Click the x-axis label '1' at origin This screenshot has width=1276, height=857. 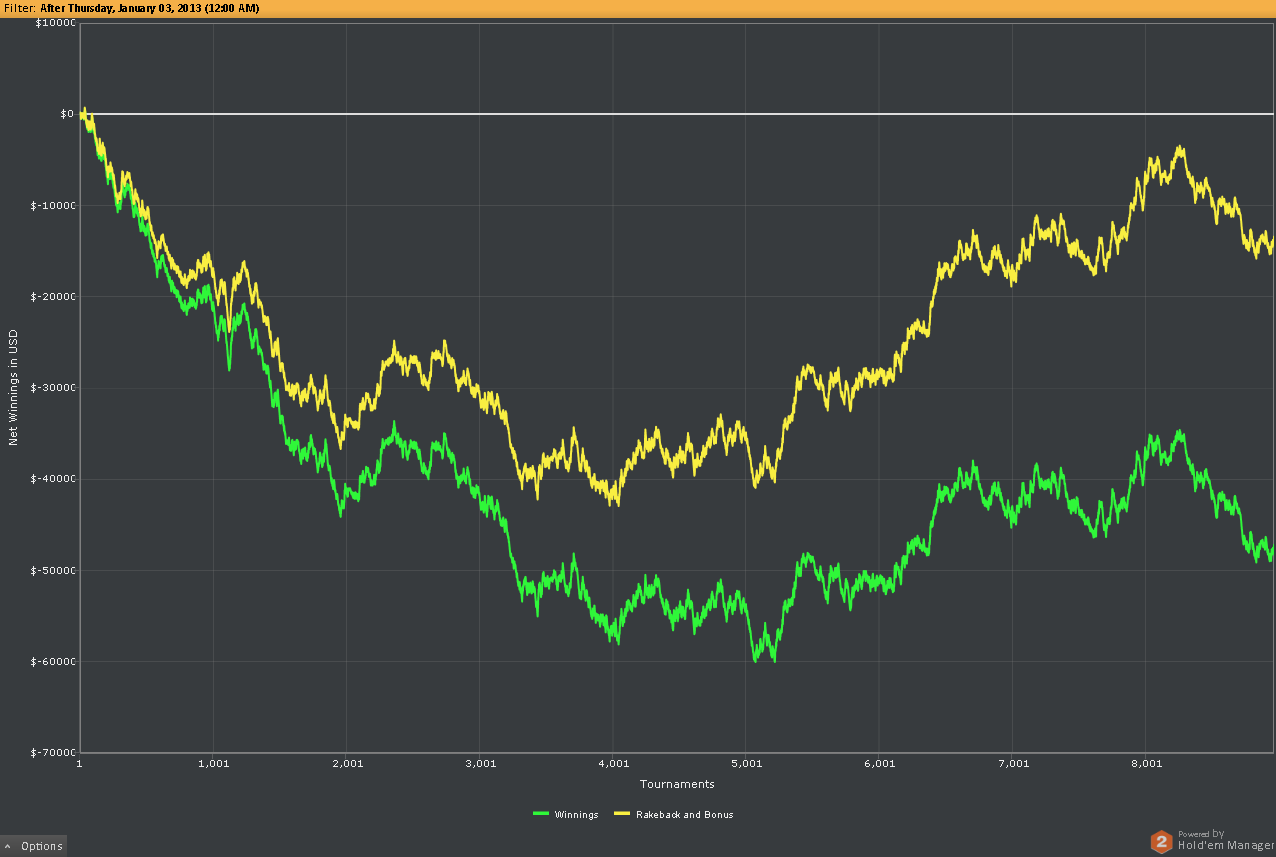(x=80, y=763)
